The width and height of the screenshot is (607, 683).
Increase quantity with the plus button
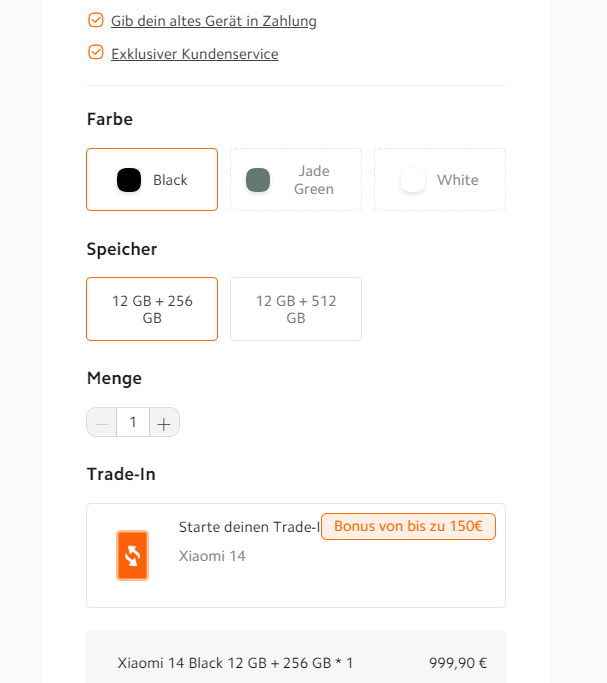[164, 422]
